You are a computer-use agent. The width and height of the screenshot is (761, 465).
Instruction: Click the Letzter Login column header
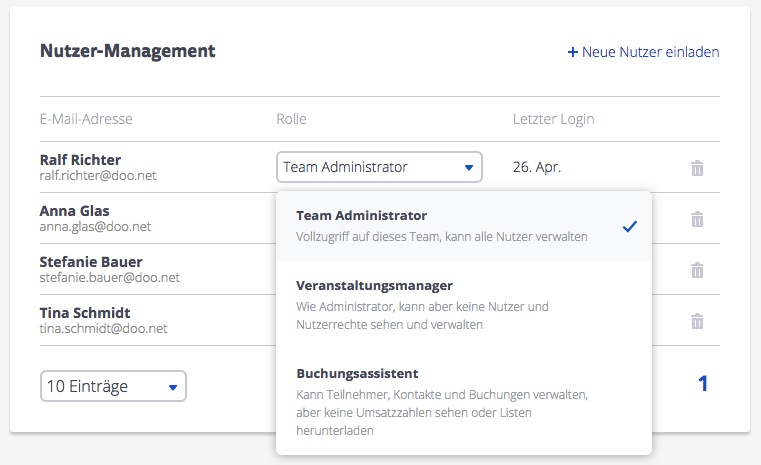point(553,119)
